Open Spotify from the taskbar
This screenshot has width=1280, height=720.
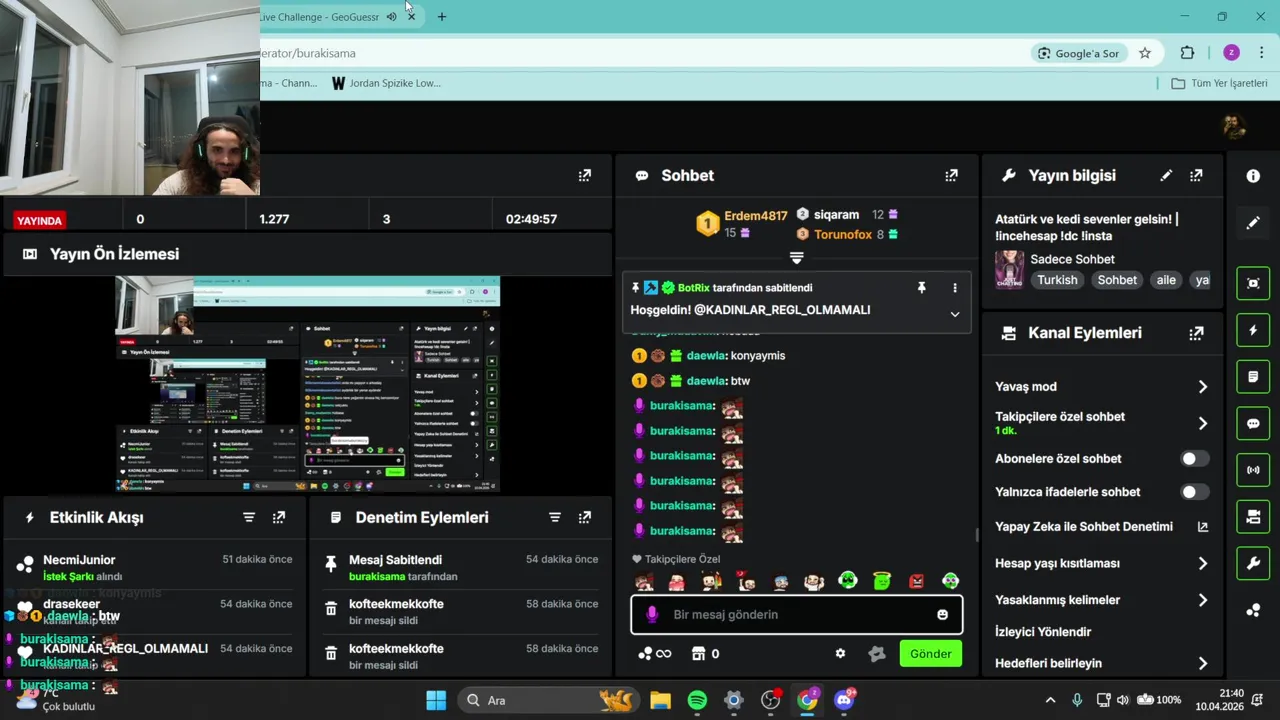697,700
